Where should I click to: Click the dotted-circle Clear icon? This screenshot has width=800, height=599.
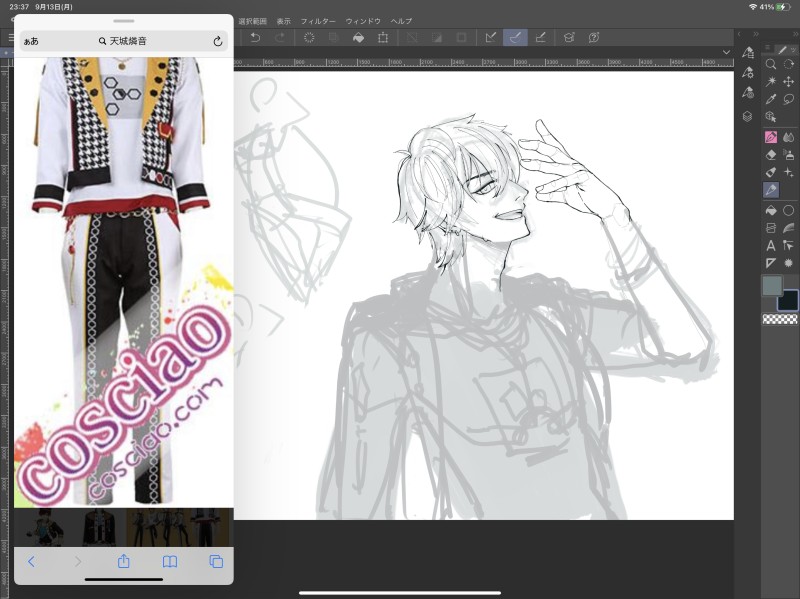pos(309,38)
